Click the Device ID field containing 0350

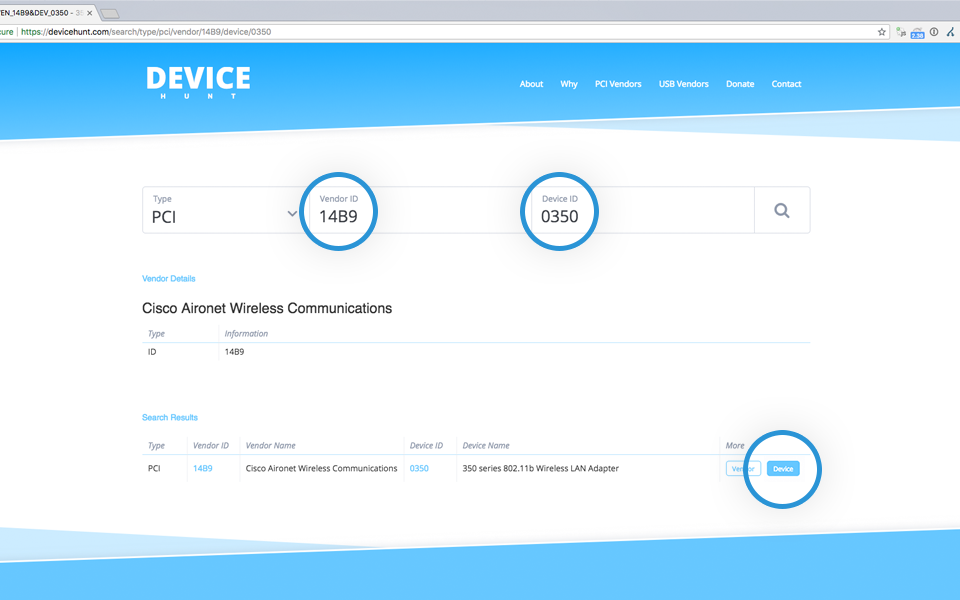click(x=642, y=210)
